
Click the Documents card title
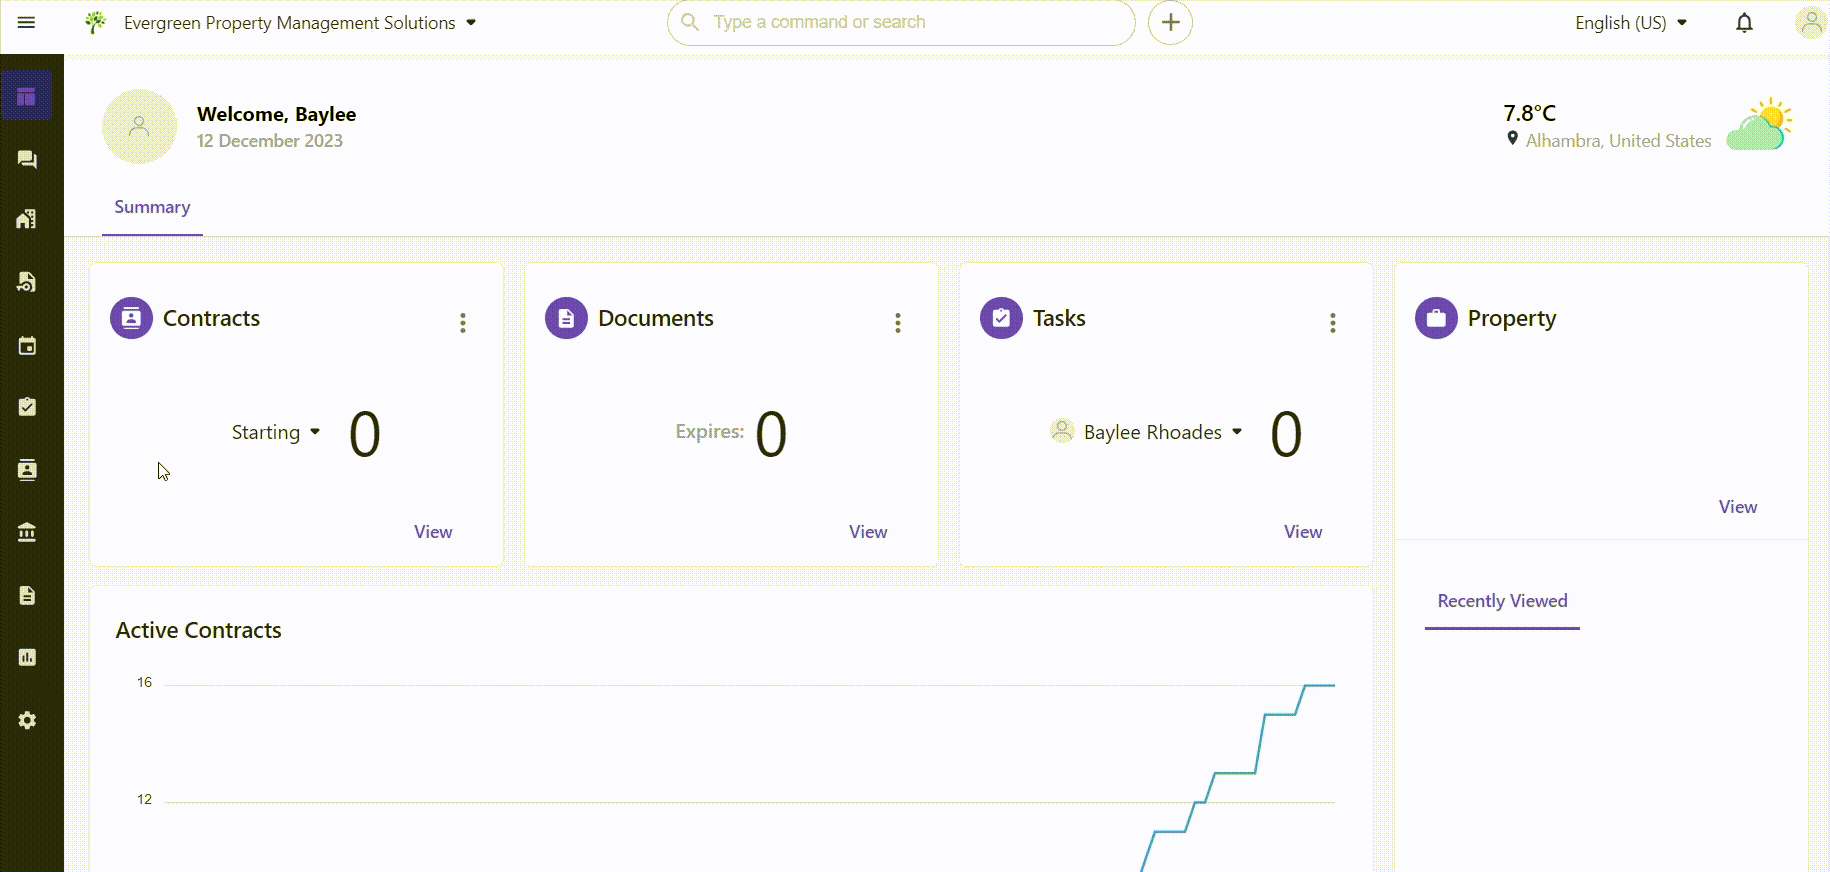(x=656, y=318)
